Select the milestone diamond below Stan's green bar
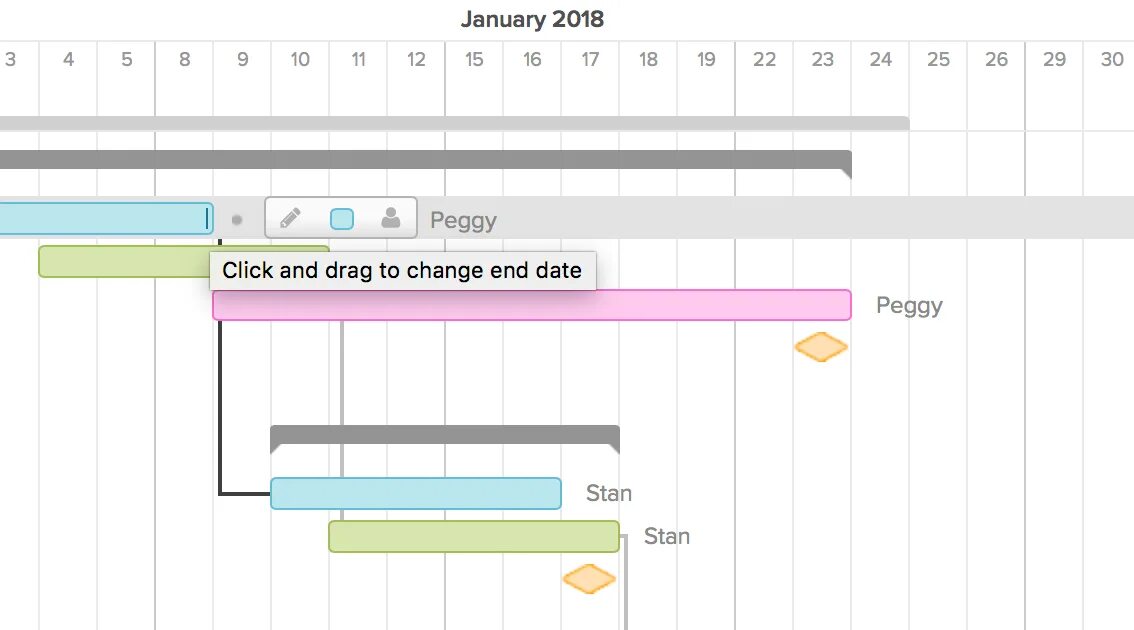Viewport: 1134px width, 630px height. (x=589, y=579)
